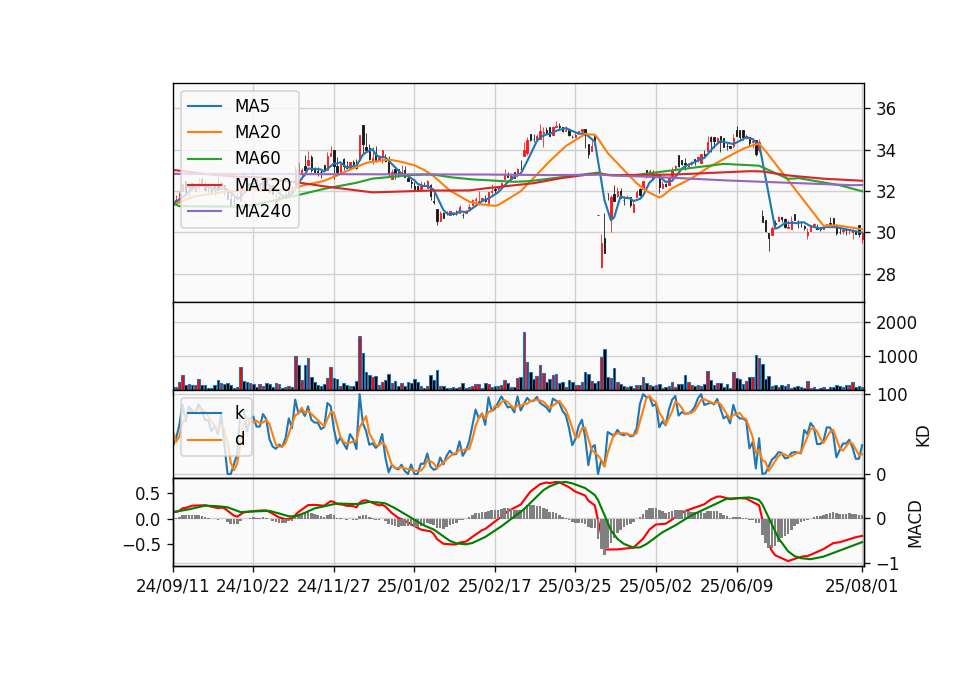This screenshot has width=960, height=690.
Task: Click the volume axis value 1000
Action: (896, 358)
